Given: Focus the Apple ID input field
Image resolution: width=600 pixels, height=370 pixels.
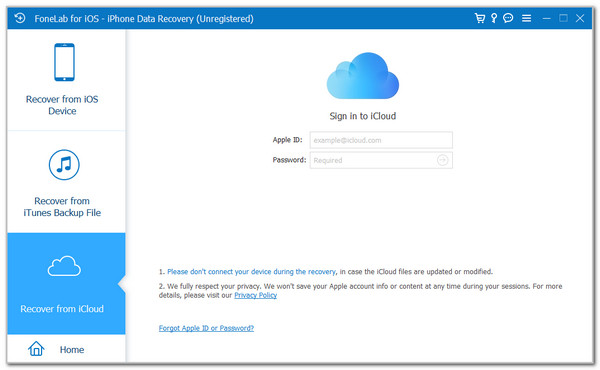Looking at the screenshot, I should 381,140.
